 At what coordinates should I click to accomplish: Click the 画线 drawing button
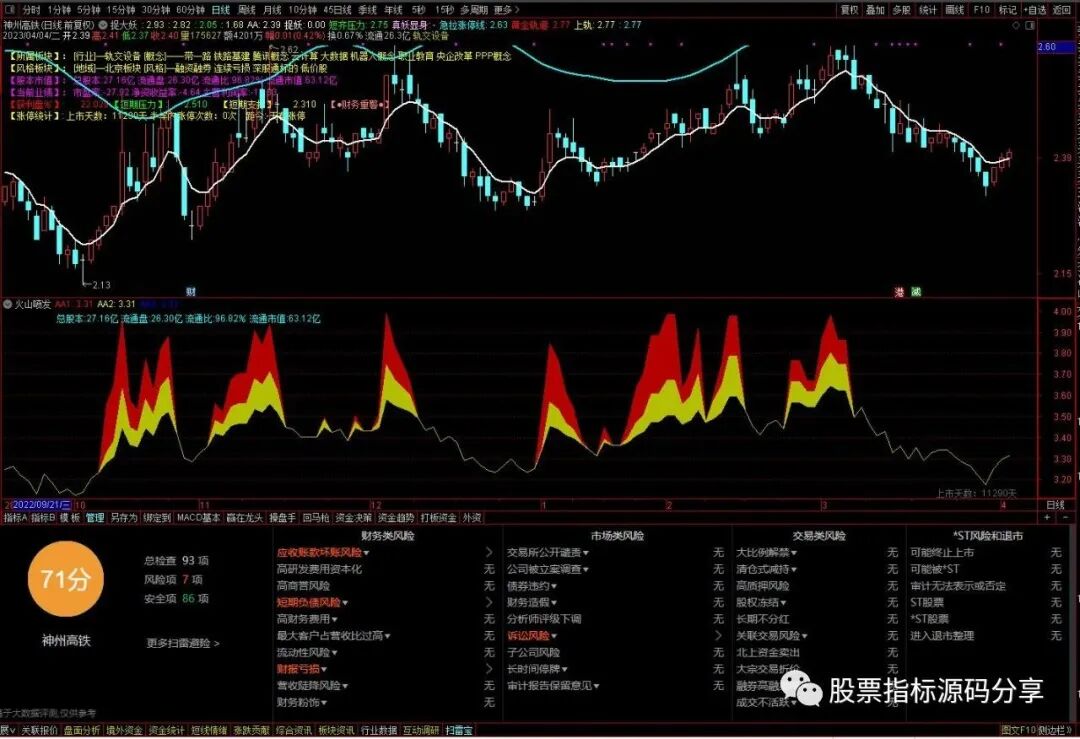(x=955, y=10)
